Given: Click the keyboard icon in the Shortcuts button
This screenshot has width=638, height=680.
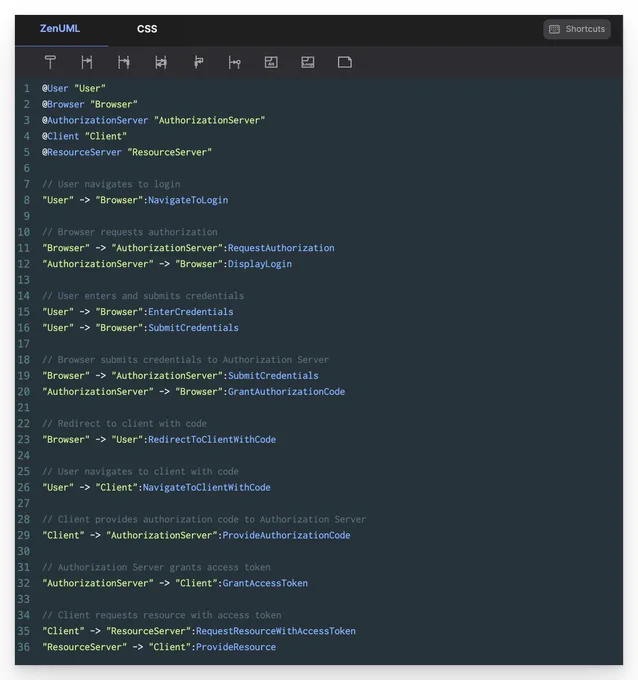Looking at the screenshot, I should point(554,29).
